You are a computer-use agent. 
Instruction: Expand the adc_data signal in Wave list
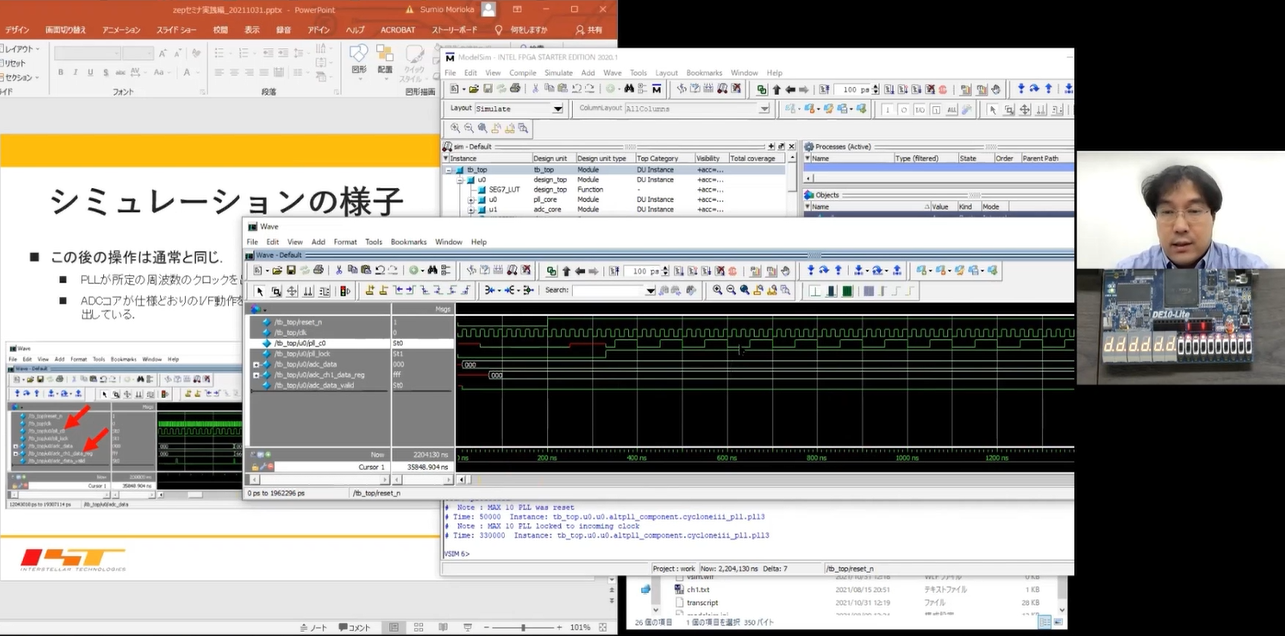[256, 364]
